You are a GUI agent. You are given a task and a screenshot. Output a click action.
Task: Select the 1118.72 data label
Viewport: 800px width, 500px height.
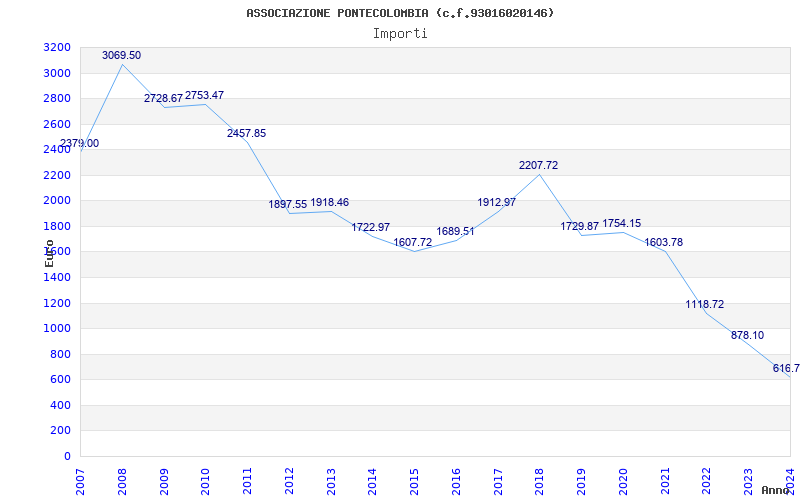705,304
